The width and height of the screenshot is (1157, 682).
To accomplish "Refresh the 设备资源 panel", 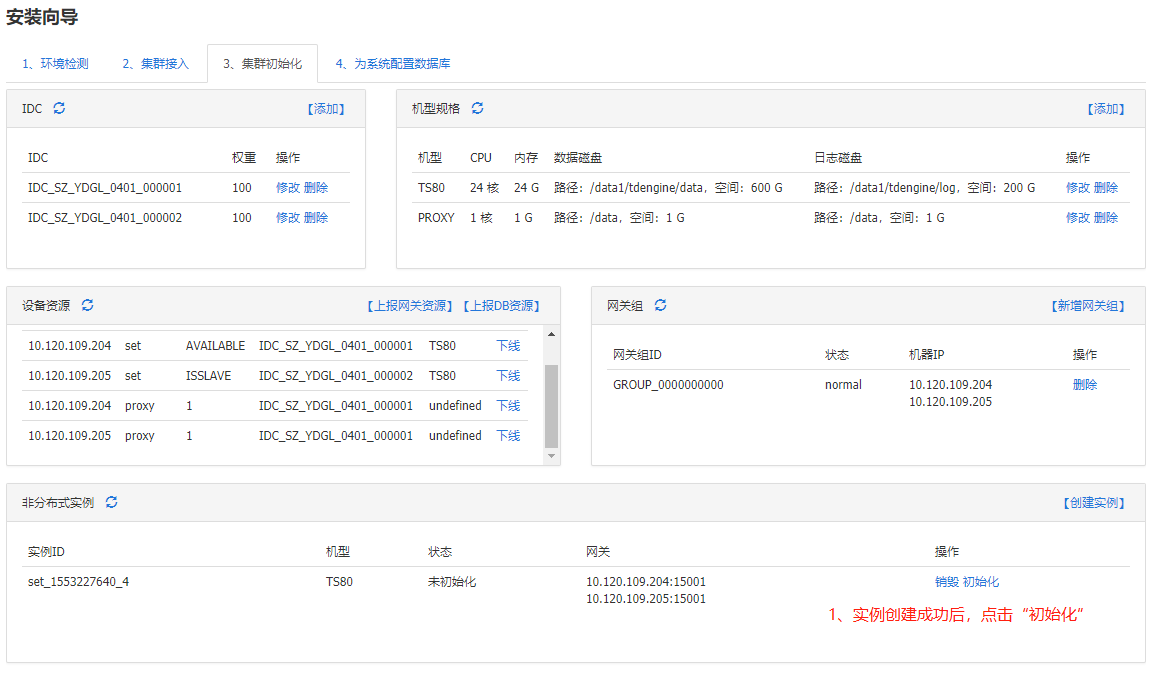I will [87, 306].
